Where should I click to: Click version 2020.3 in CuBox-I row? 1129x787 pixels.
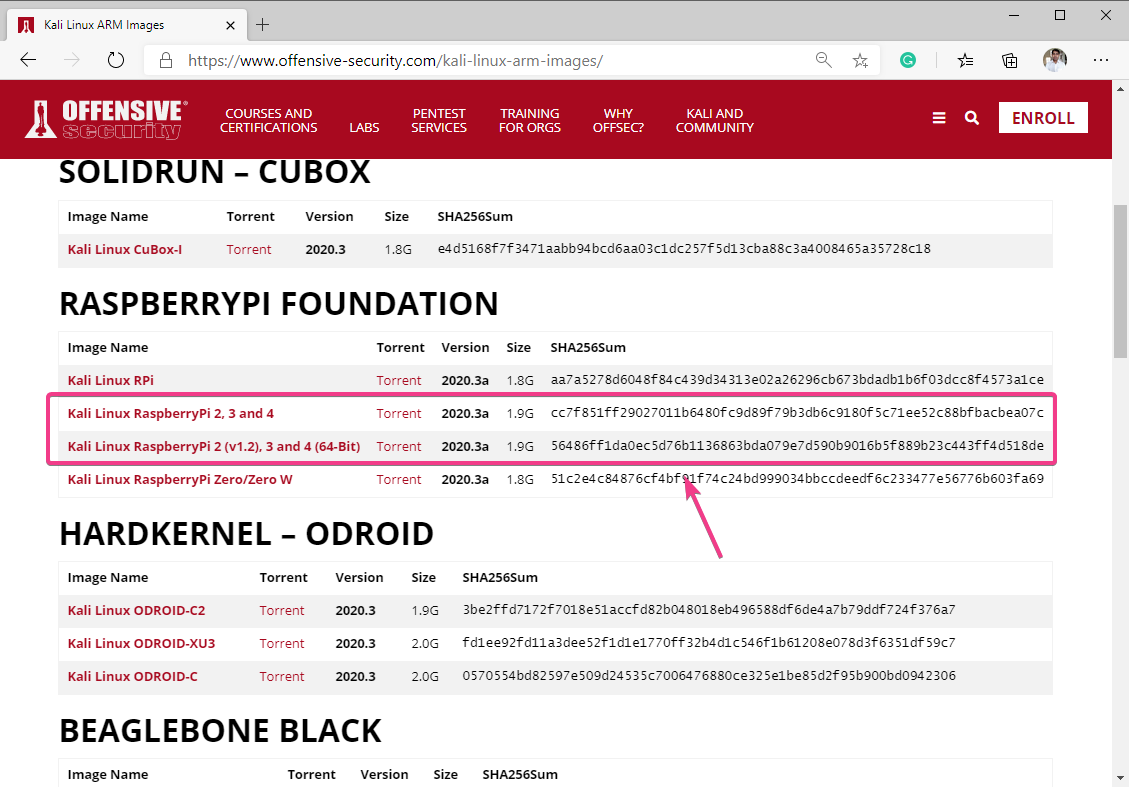coord(325,250)
